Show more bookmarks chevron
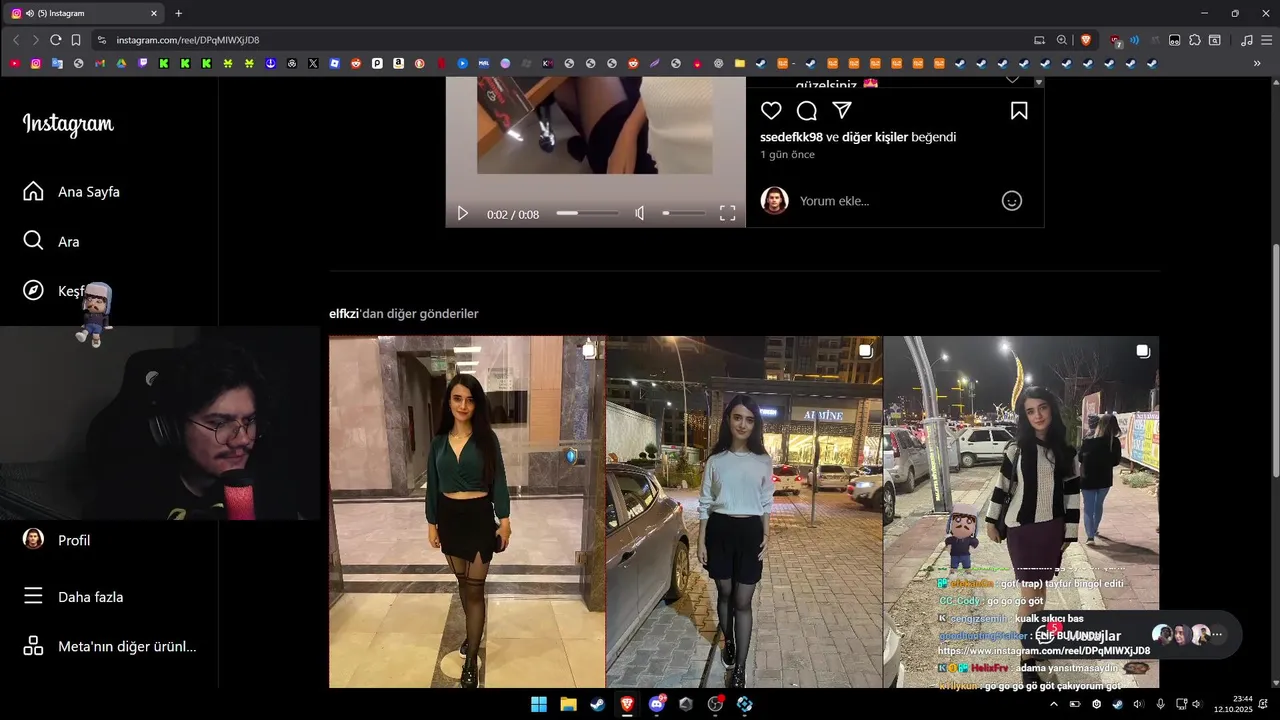The width and height of the screenshot is (1280, 720). click(1257, 63)
